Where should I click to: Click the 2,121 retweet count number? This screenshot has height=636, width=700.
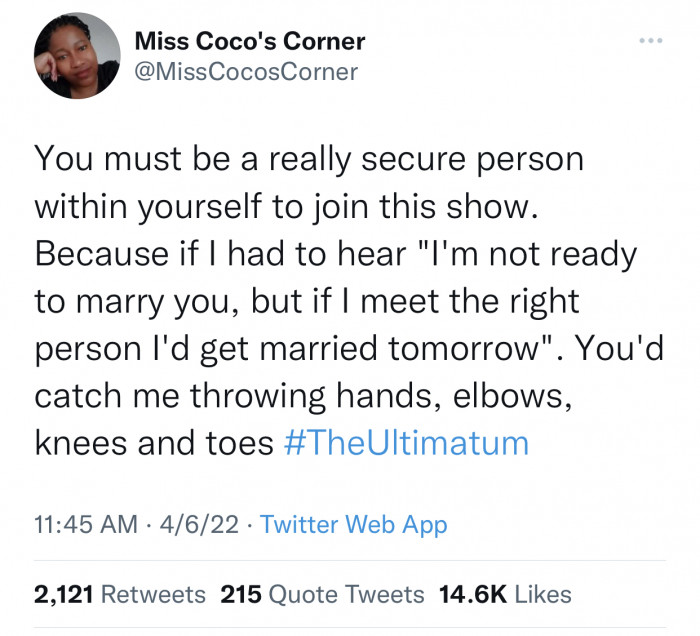pyautogui.click(x=63, y=595)
